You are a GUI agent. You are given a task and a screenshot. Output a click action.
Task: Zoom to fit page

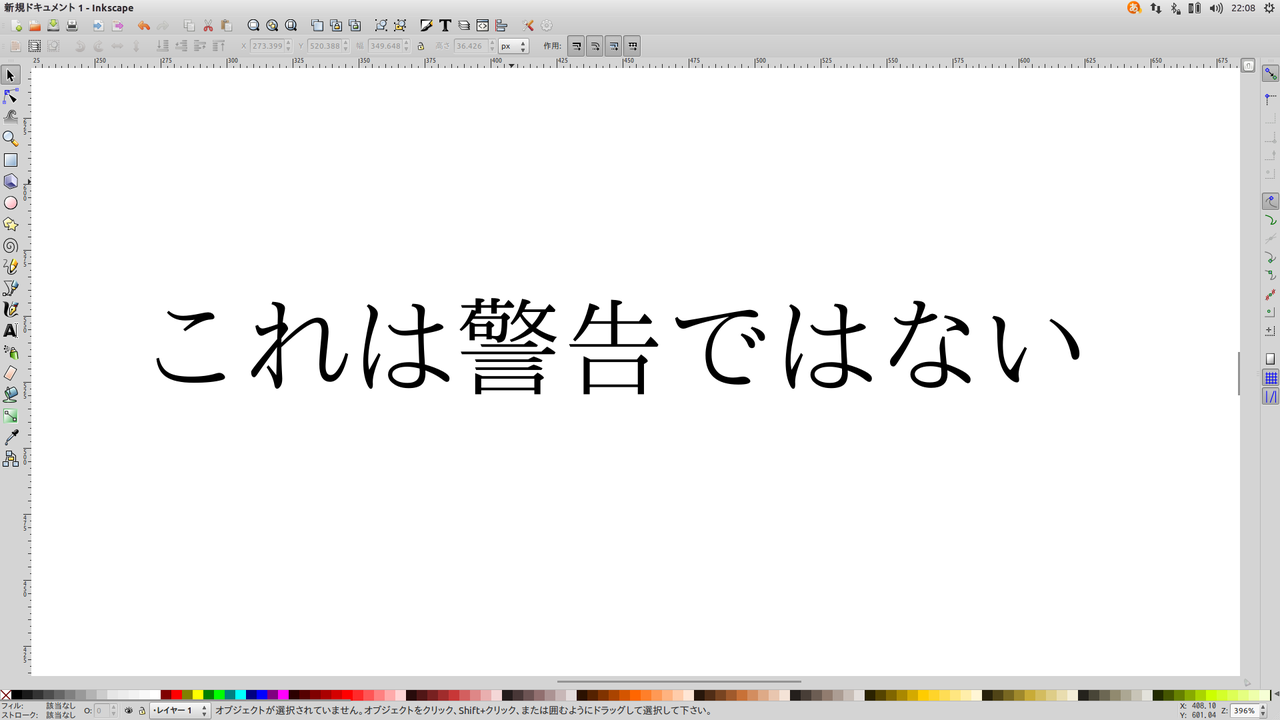(x=291, y=25)
